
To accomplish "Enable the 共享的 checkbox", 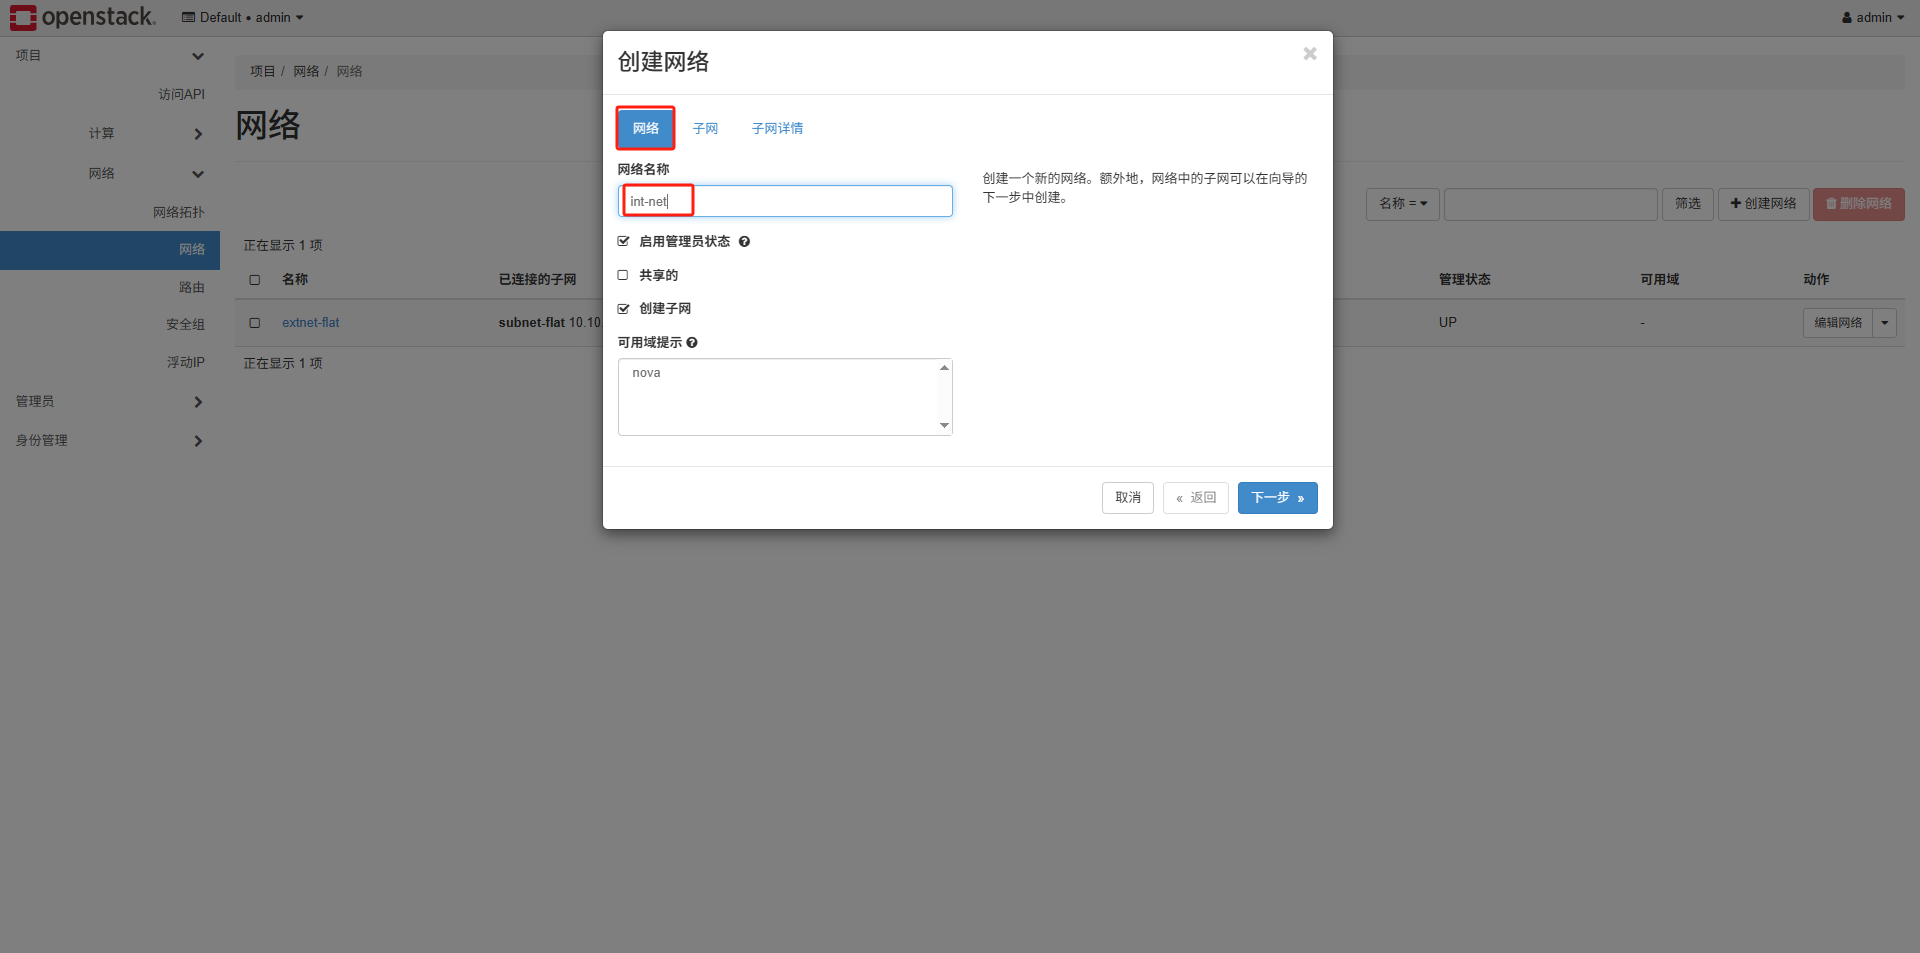I will (x=623, y=275).
